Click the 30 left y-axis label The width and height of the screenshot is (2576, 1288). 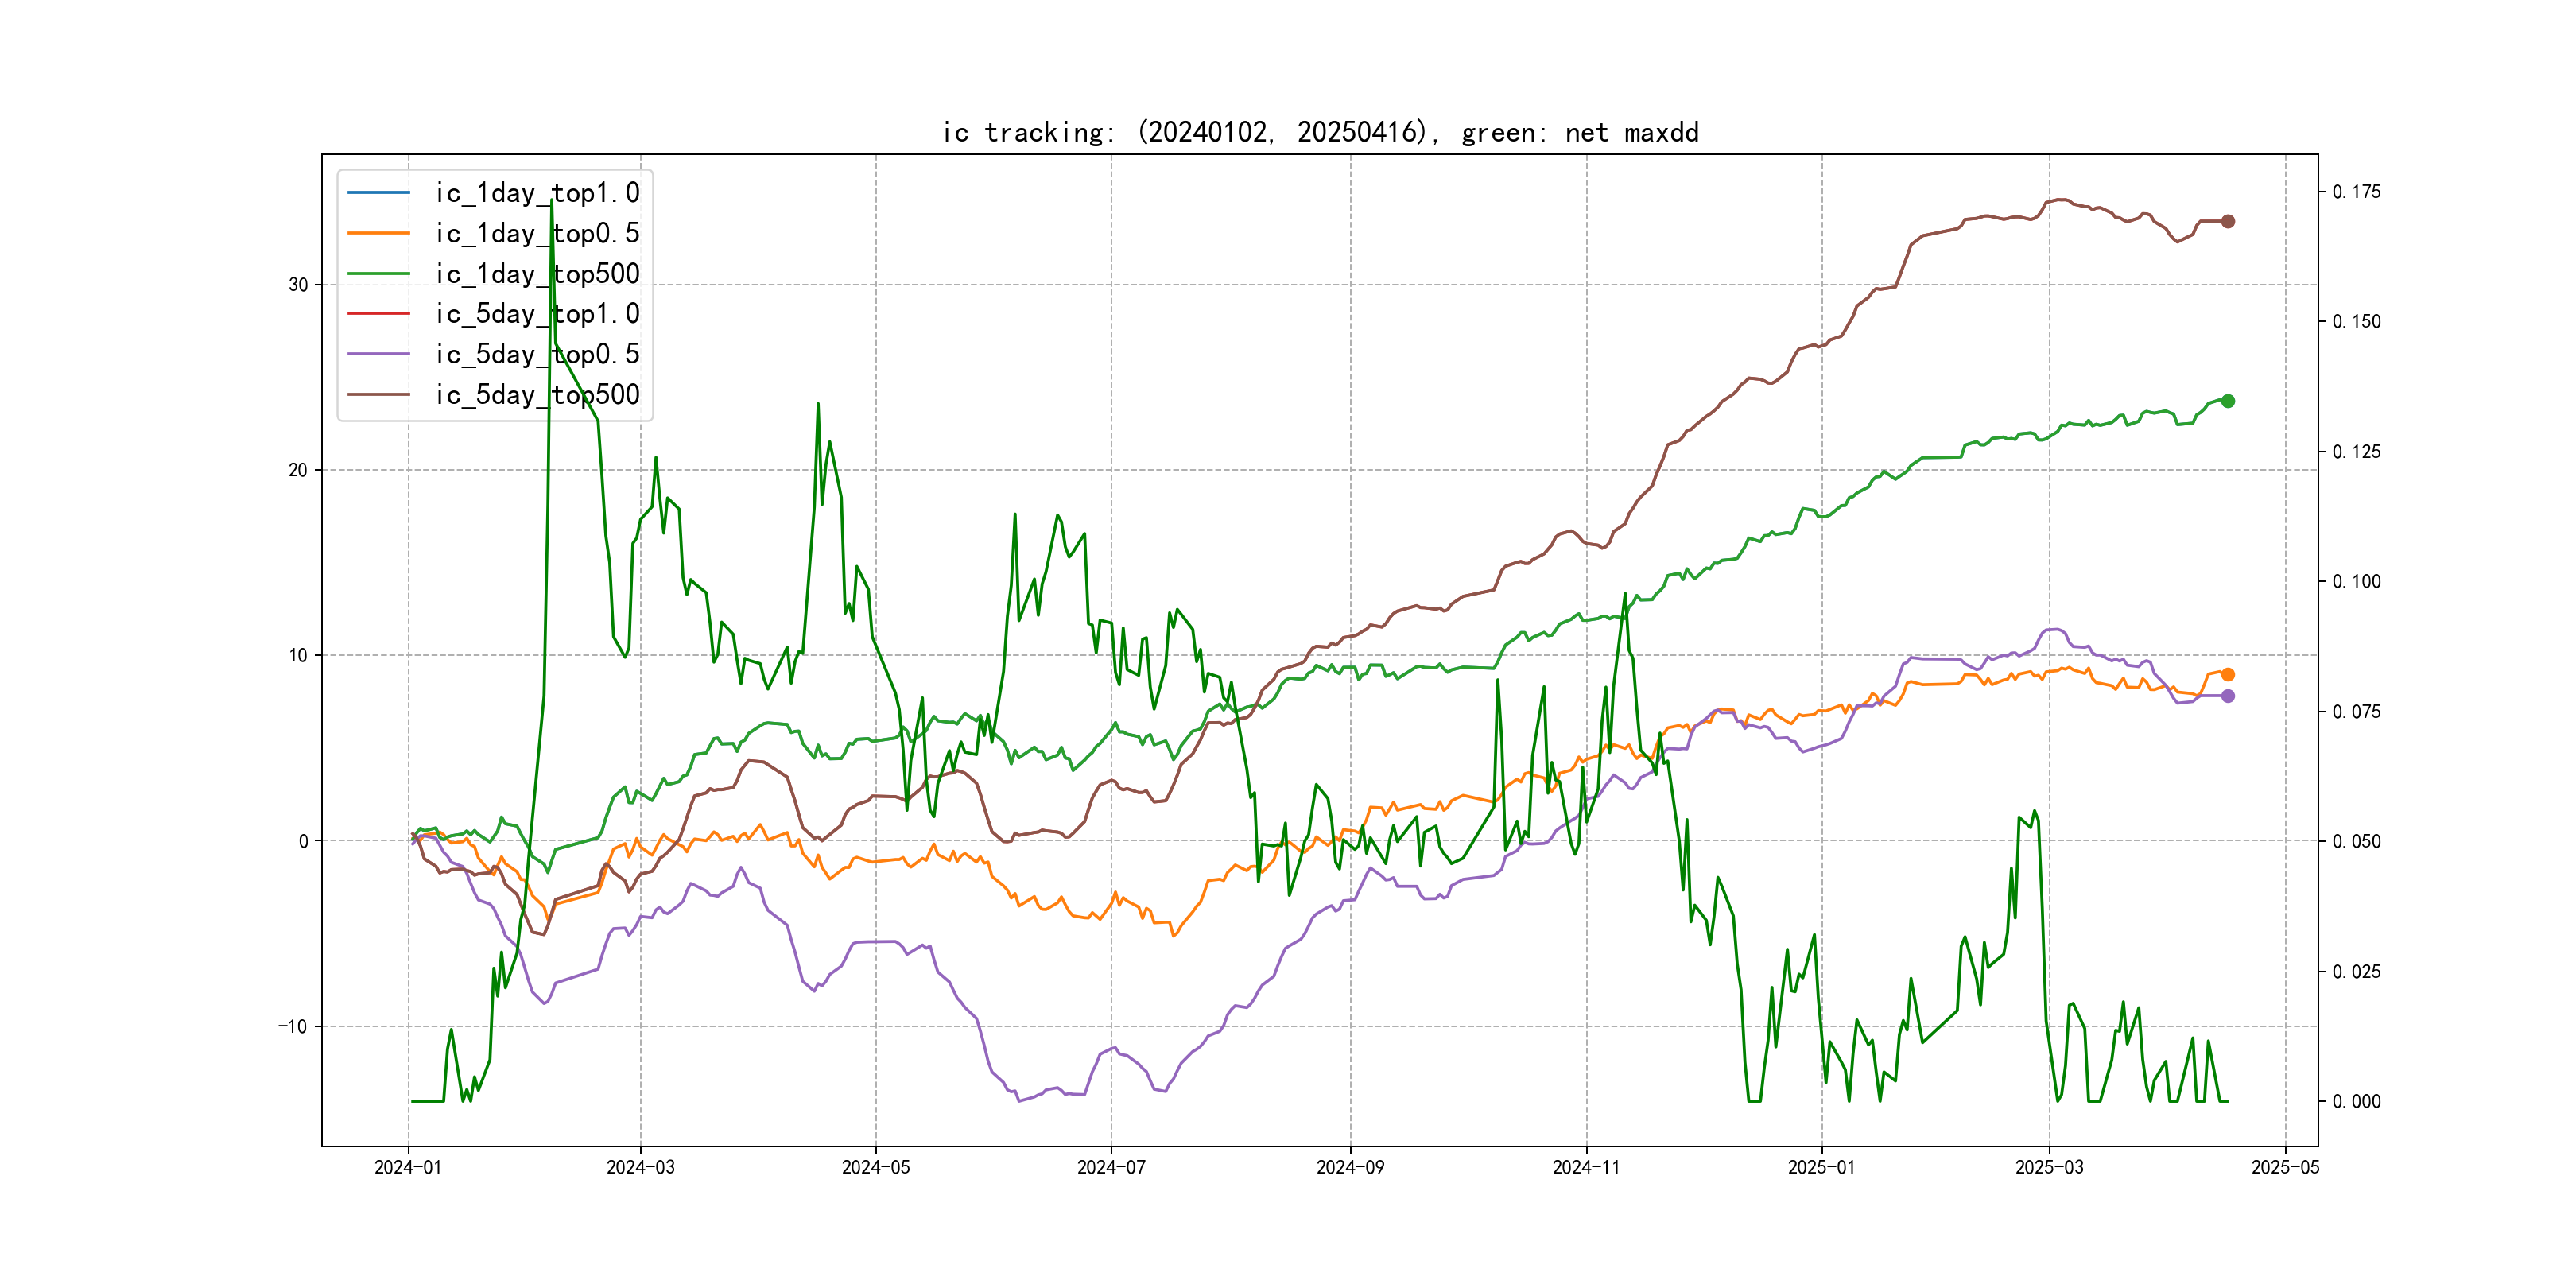[298, 285]
